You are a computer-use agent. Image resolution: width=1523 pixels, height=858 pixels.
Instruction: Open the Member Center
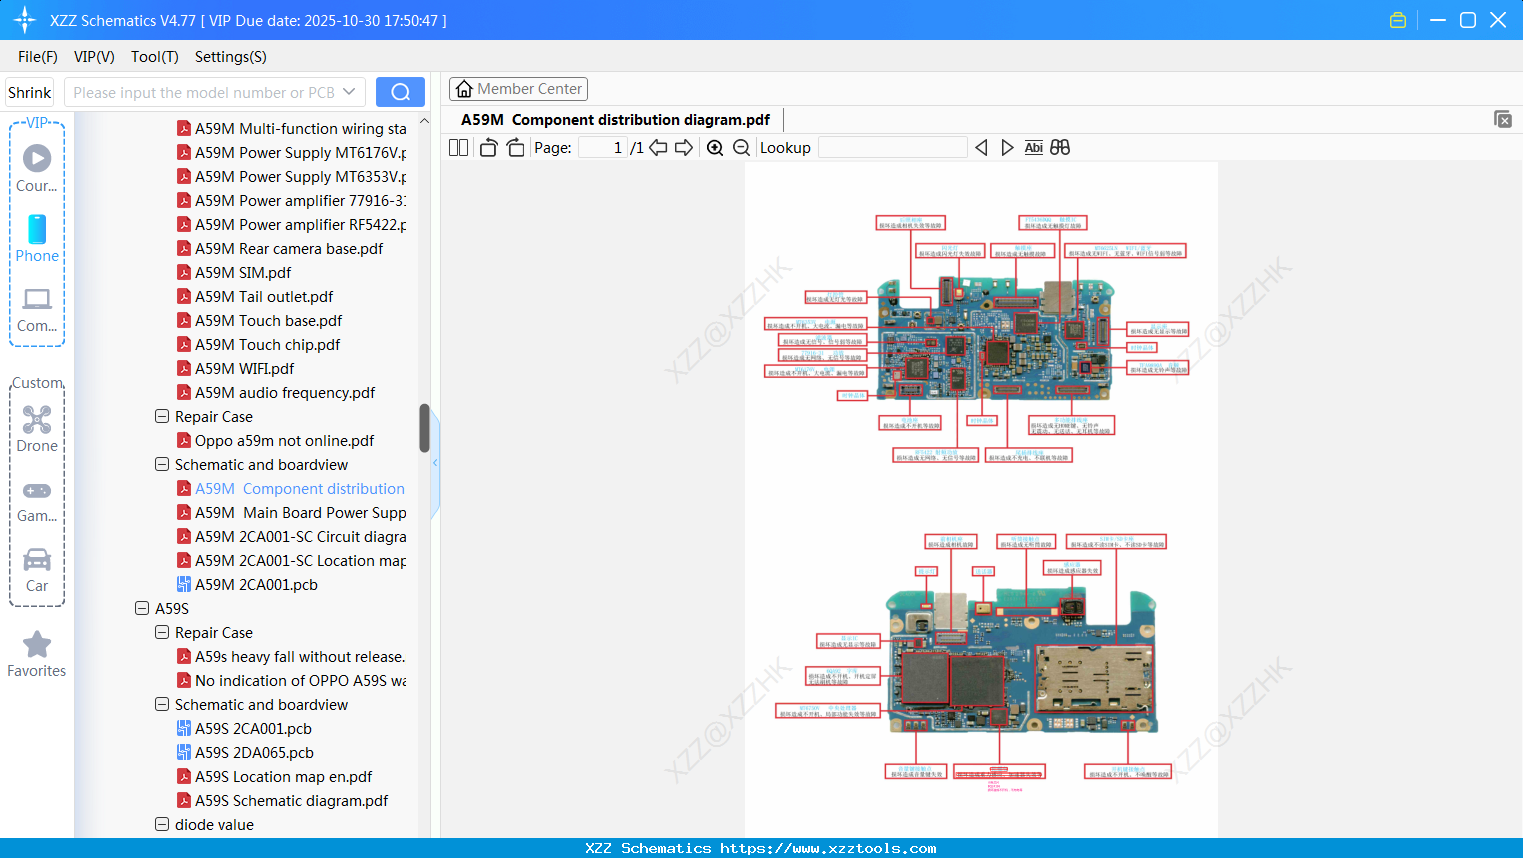pyautogui.click(x=518, y=89)
